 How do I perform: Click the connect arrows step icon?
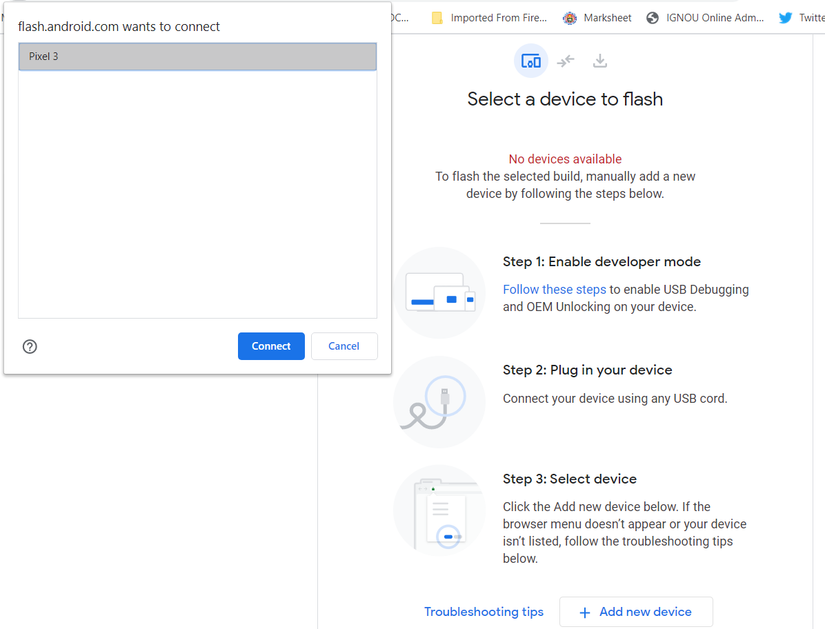tap(566, 61)
